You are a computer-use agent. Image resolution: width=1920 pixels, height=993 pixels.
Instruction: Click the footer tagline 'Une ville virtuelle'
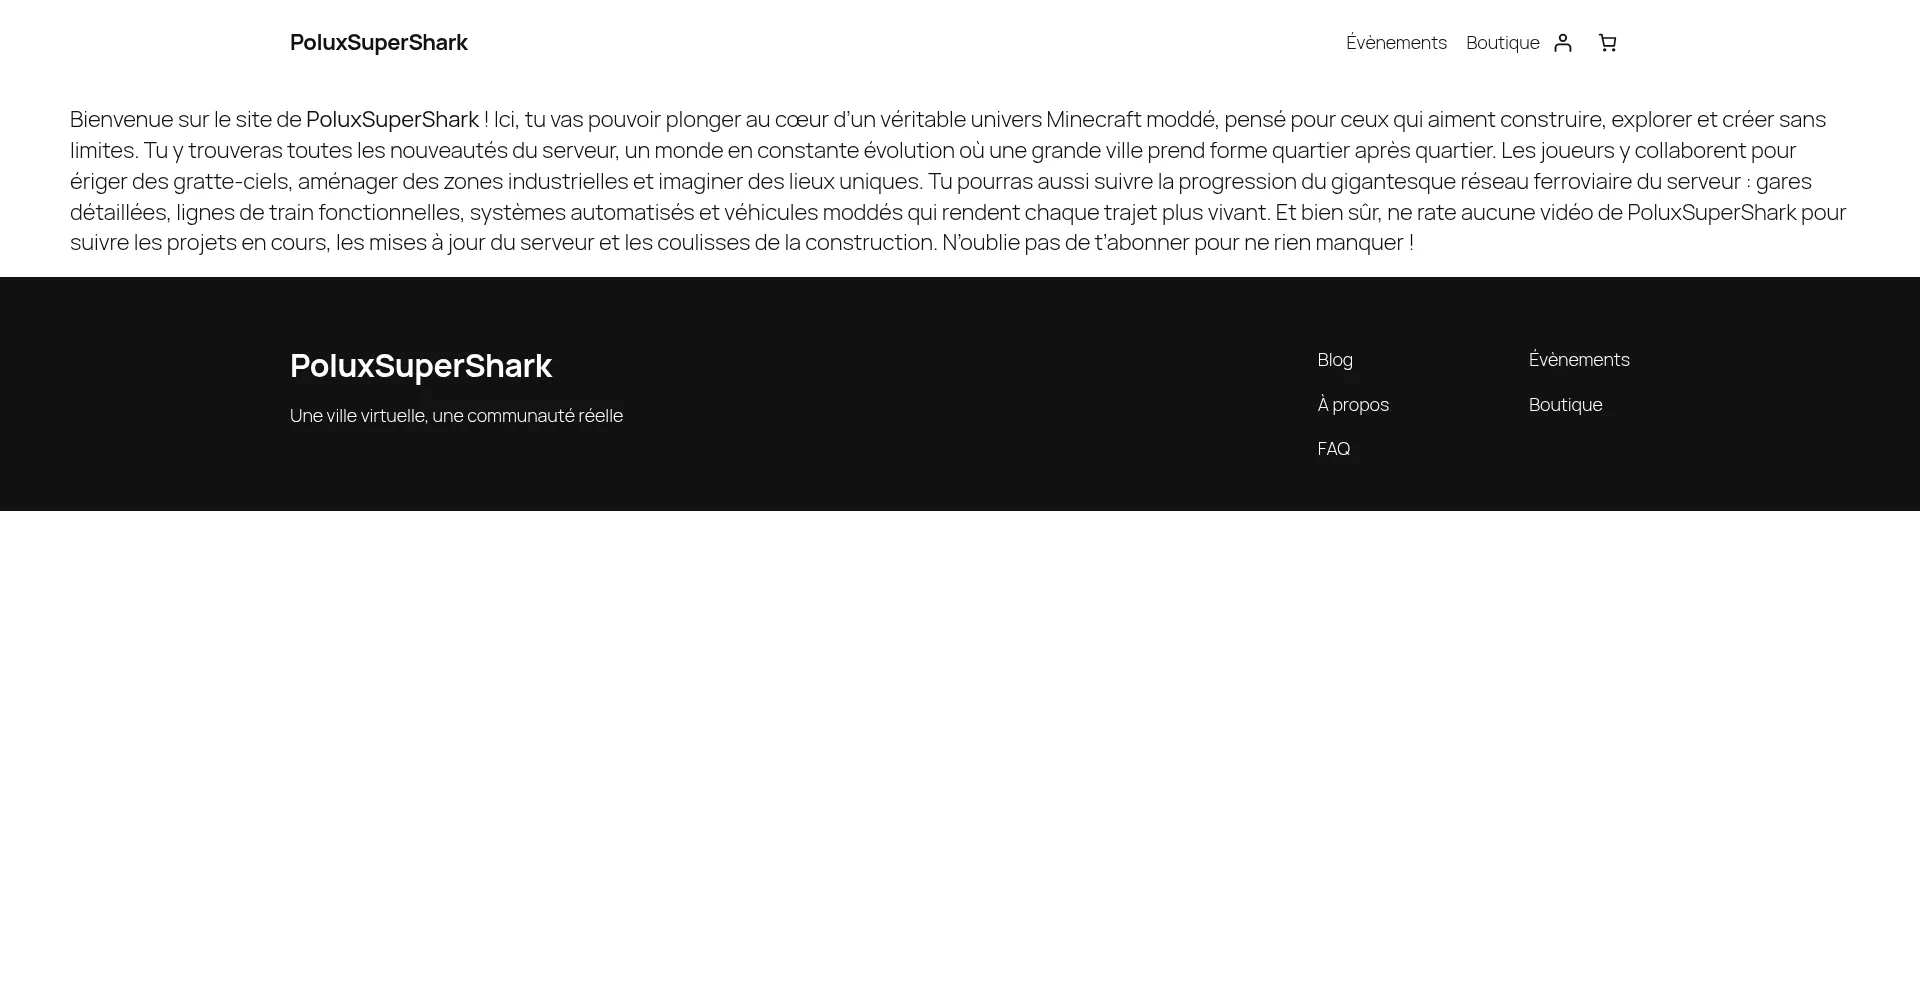click(x=357, y=416)
